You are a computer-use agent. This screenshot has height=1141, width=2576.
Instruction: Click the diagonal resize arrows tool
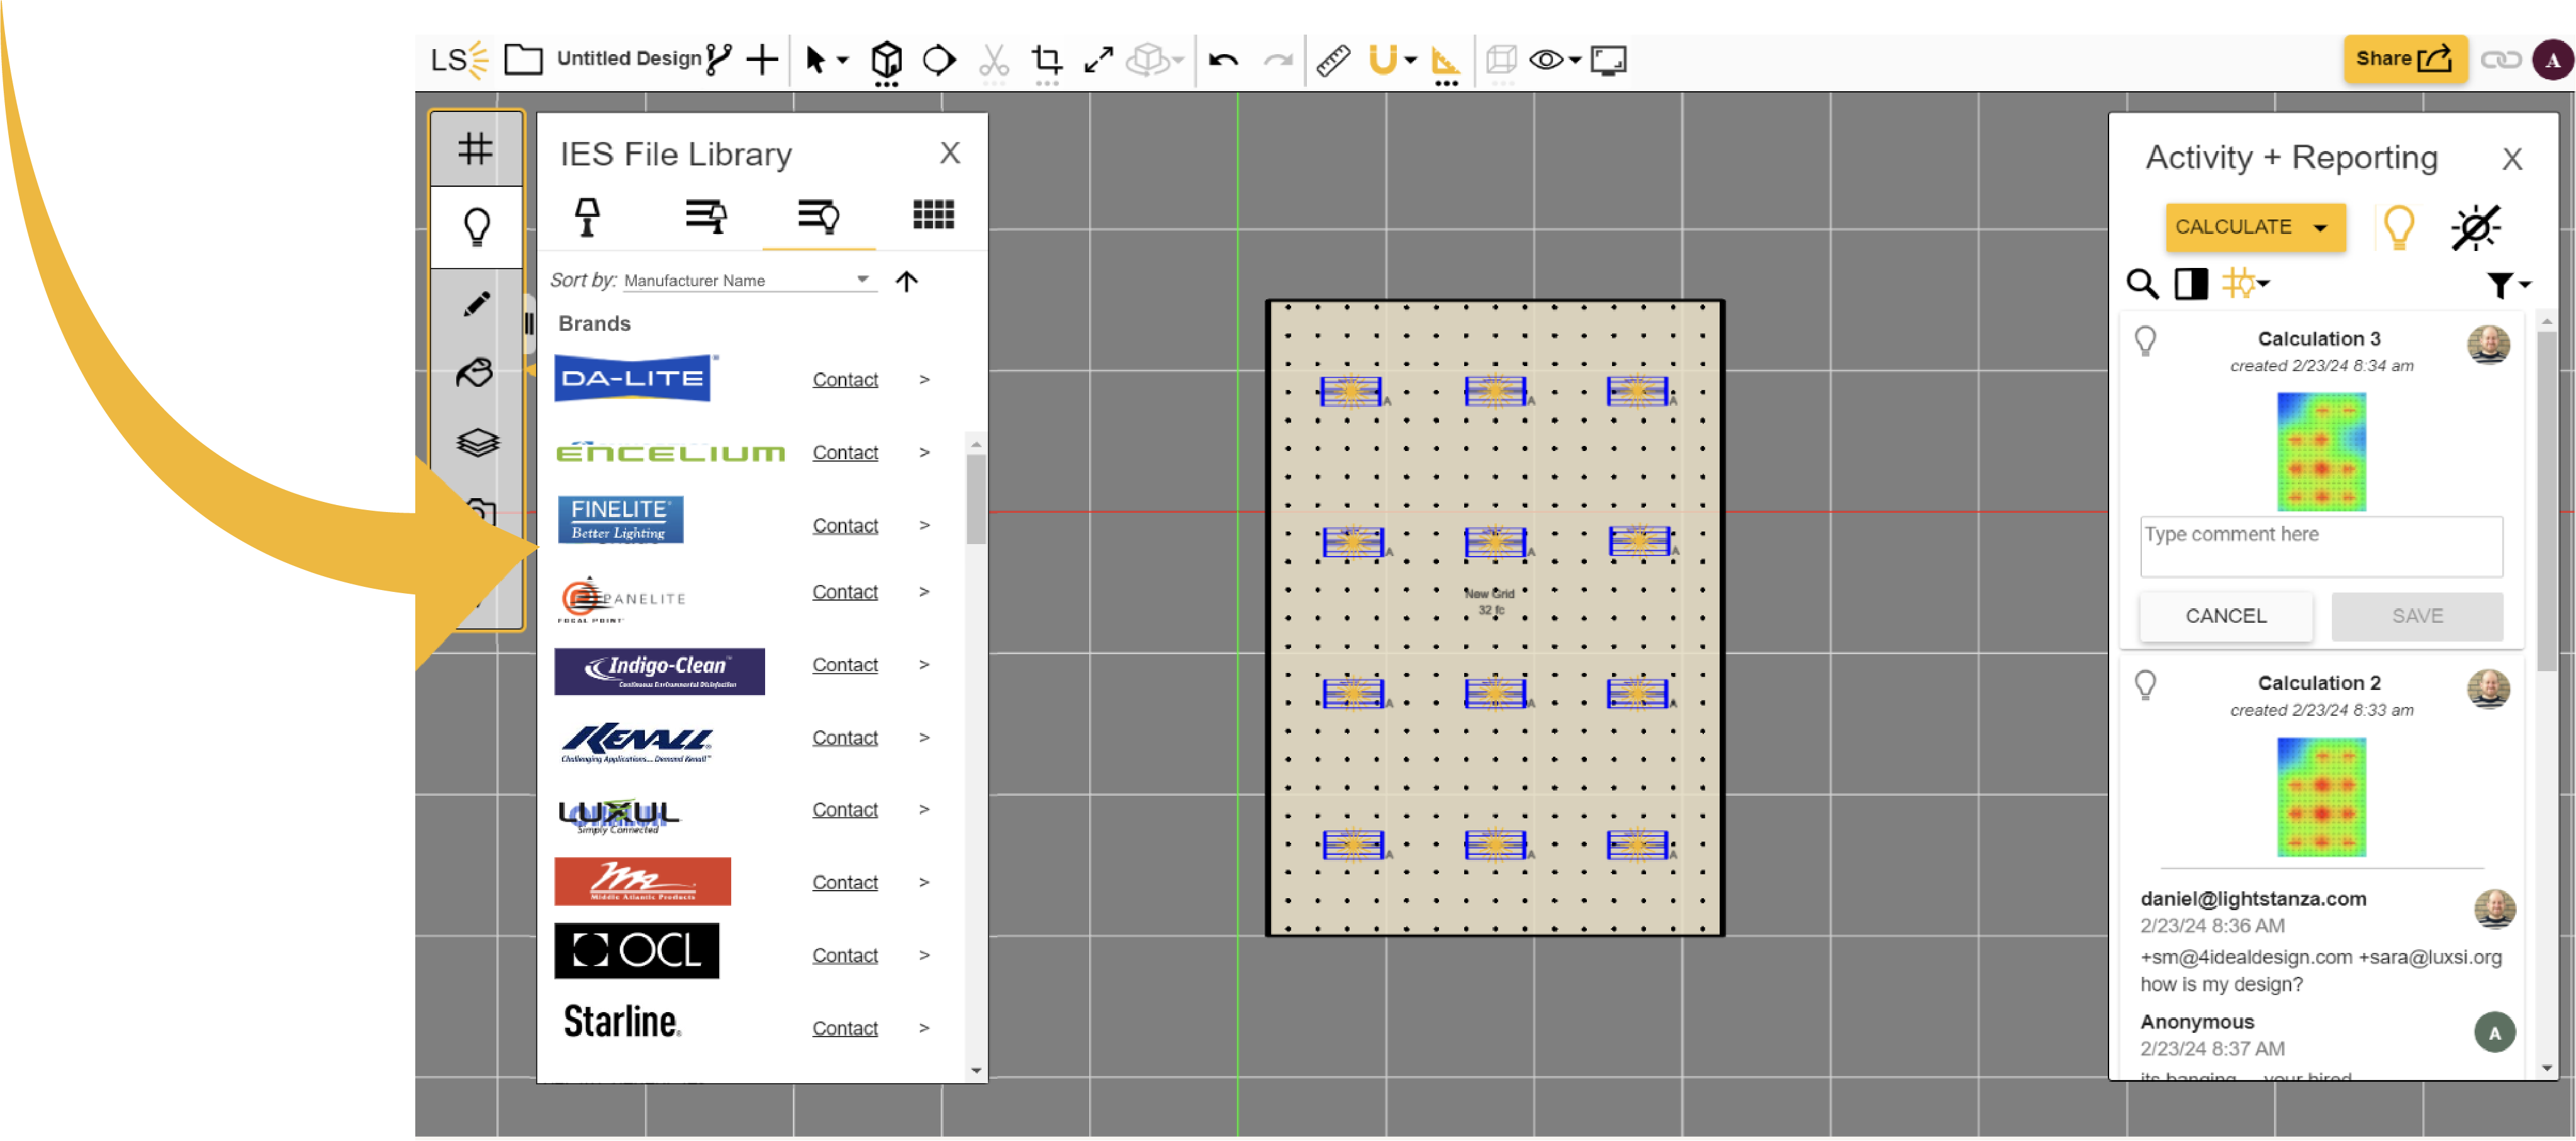click(x=1099, y=60)
